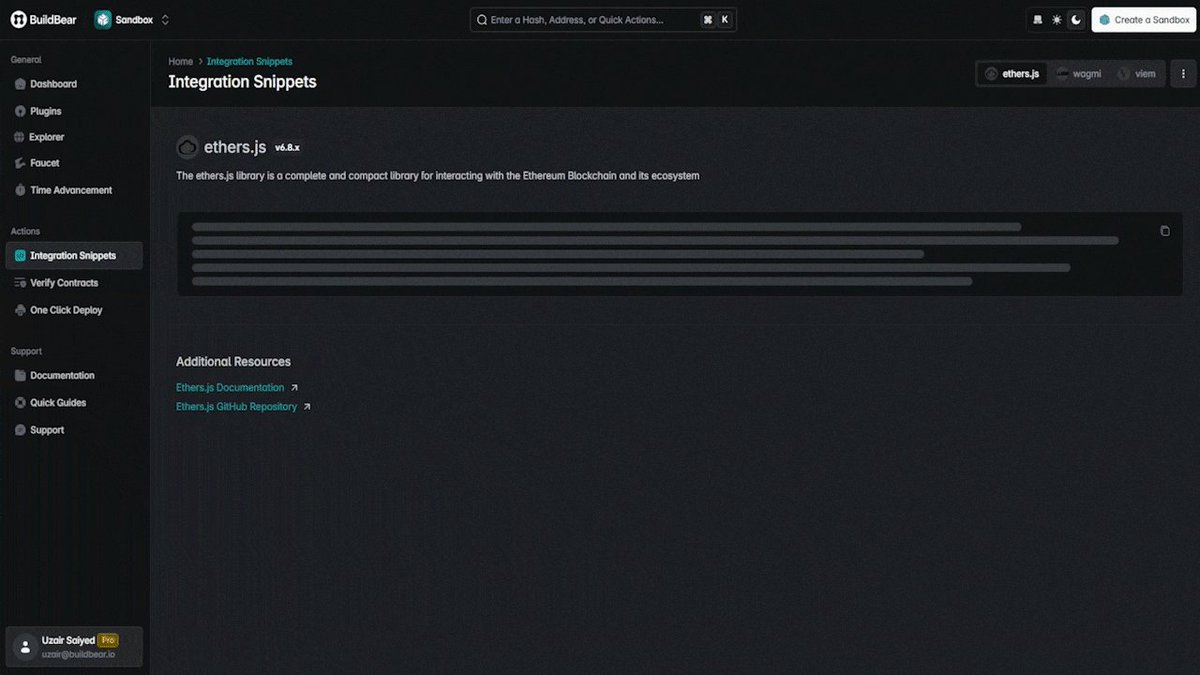Screen dimensions: 1200x675
Task: Click the Faucet sidebar icon
Action: tap(21, 163)
